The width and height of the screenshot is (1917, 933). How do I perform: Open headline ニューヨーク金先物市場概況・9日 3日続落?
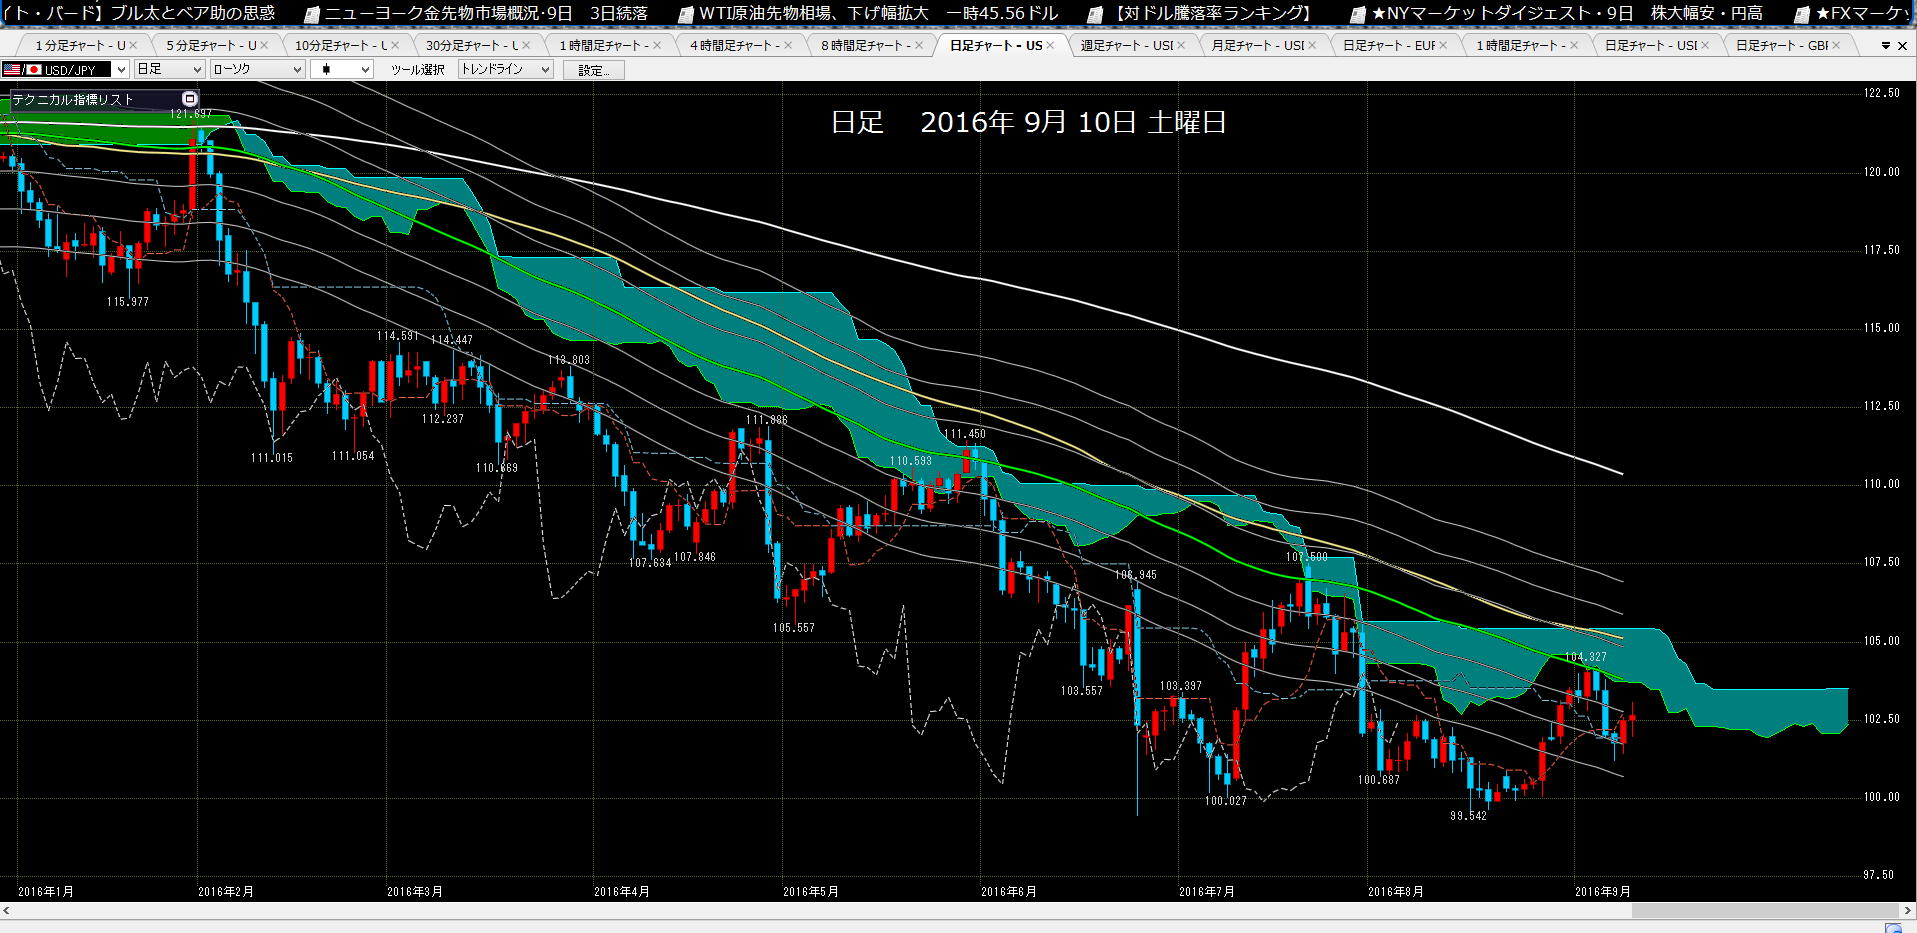coord(486,14)
